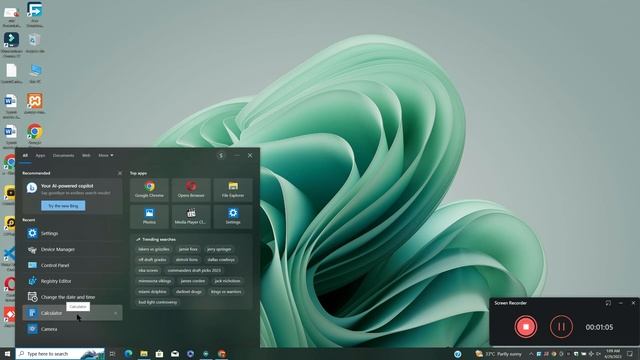Search trending 'minnesota vikings'
The width and height of the screenshot is (640, 360).
click(x=155, y=281)
